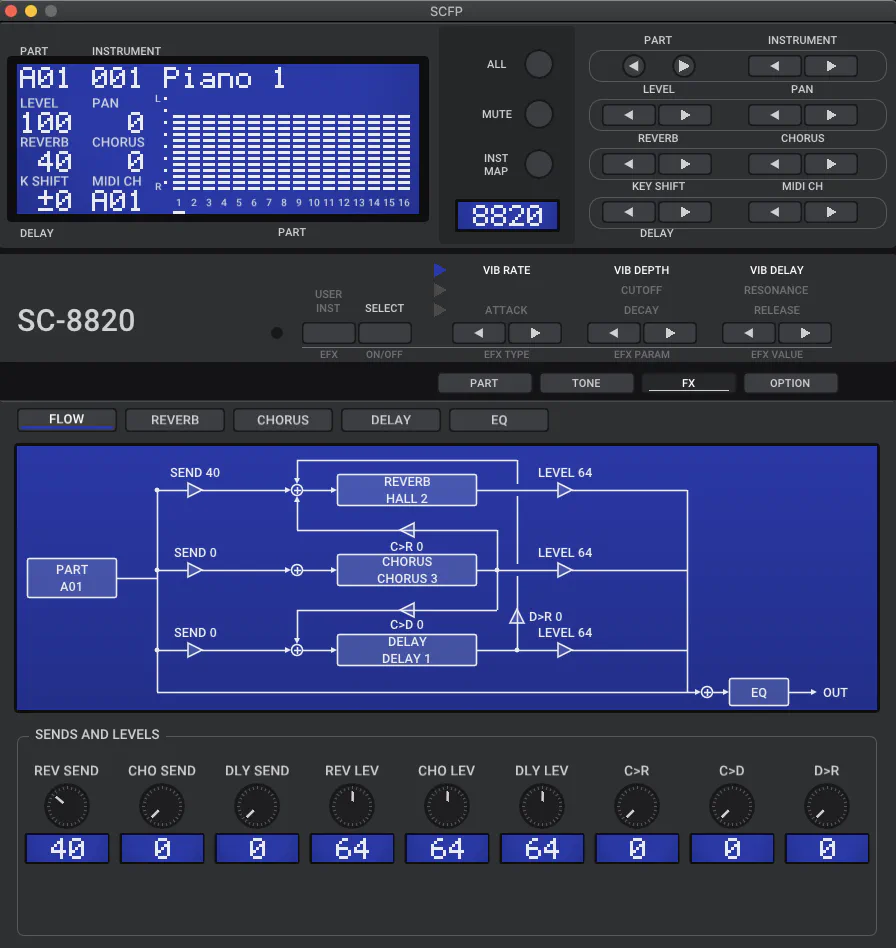Click the EFX TYPE left arrow button
Image resolution: width=896 pixels, height=948 pixels.
click(x=479, y=333)
